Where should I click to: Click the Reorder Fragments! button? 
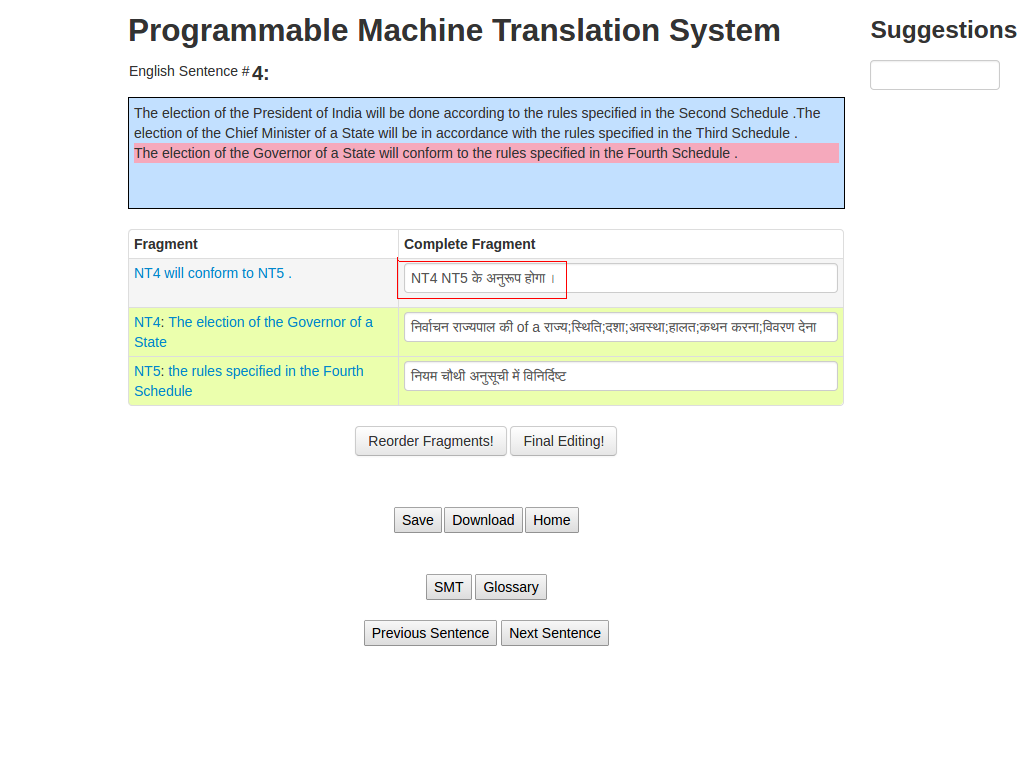(430, 441)
